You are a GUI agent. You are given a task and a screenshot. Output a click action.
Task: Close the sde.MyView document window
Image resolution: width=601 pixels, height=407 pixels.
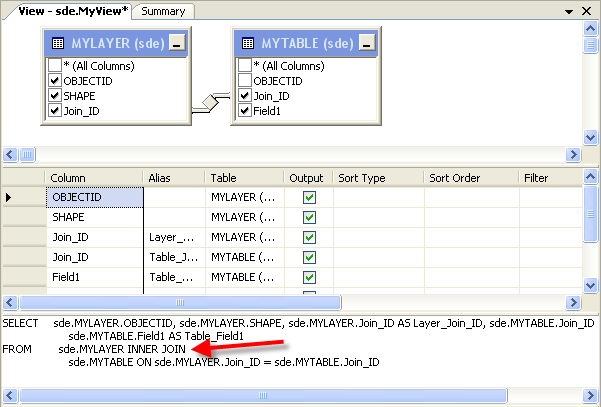click(x=586, y=11)
